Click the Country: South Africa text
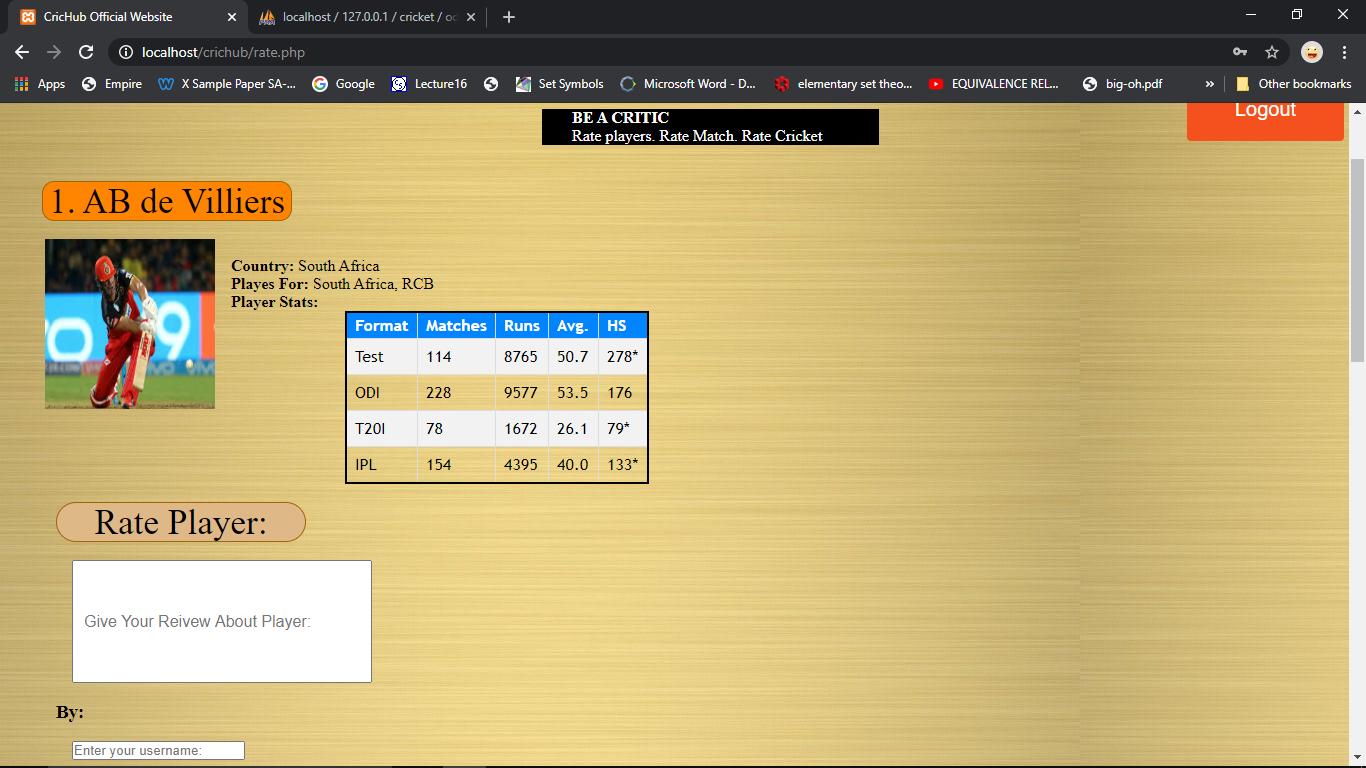Viewport: 1366px width, 768px height. pyautogui.click(x=305, y=266)
